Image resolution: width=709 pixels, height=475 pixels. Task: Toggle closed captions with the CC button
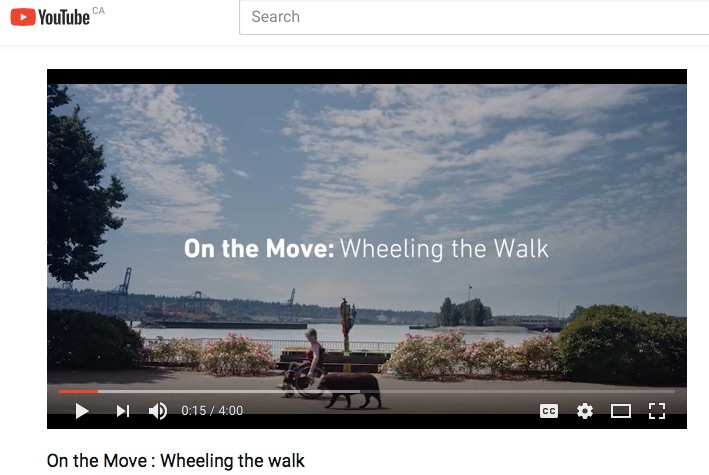pyautogui.click(x=548, y=411)
